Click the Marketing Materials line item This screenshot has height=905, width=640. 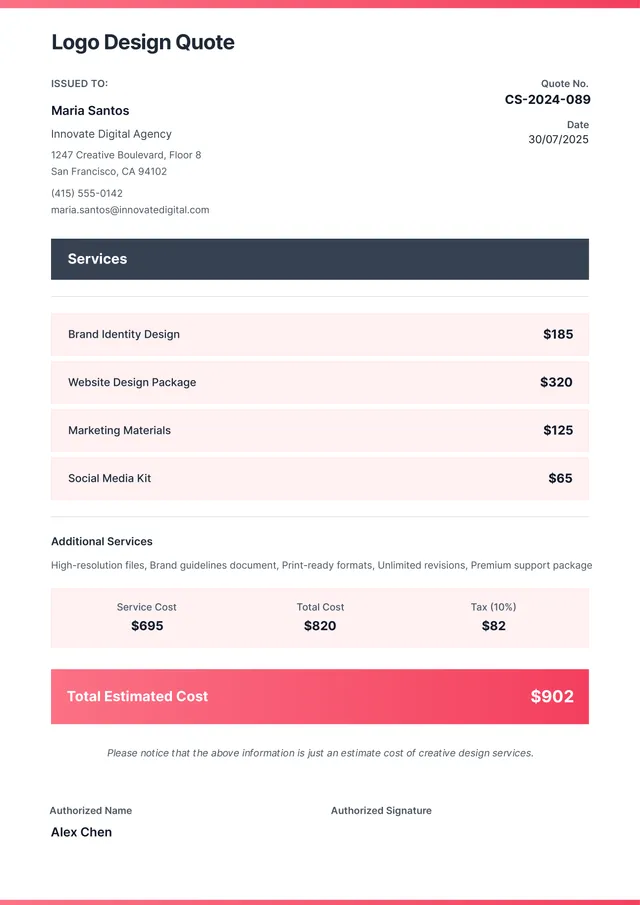(x=119, y=430)
